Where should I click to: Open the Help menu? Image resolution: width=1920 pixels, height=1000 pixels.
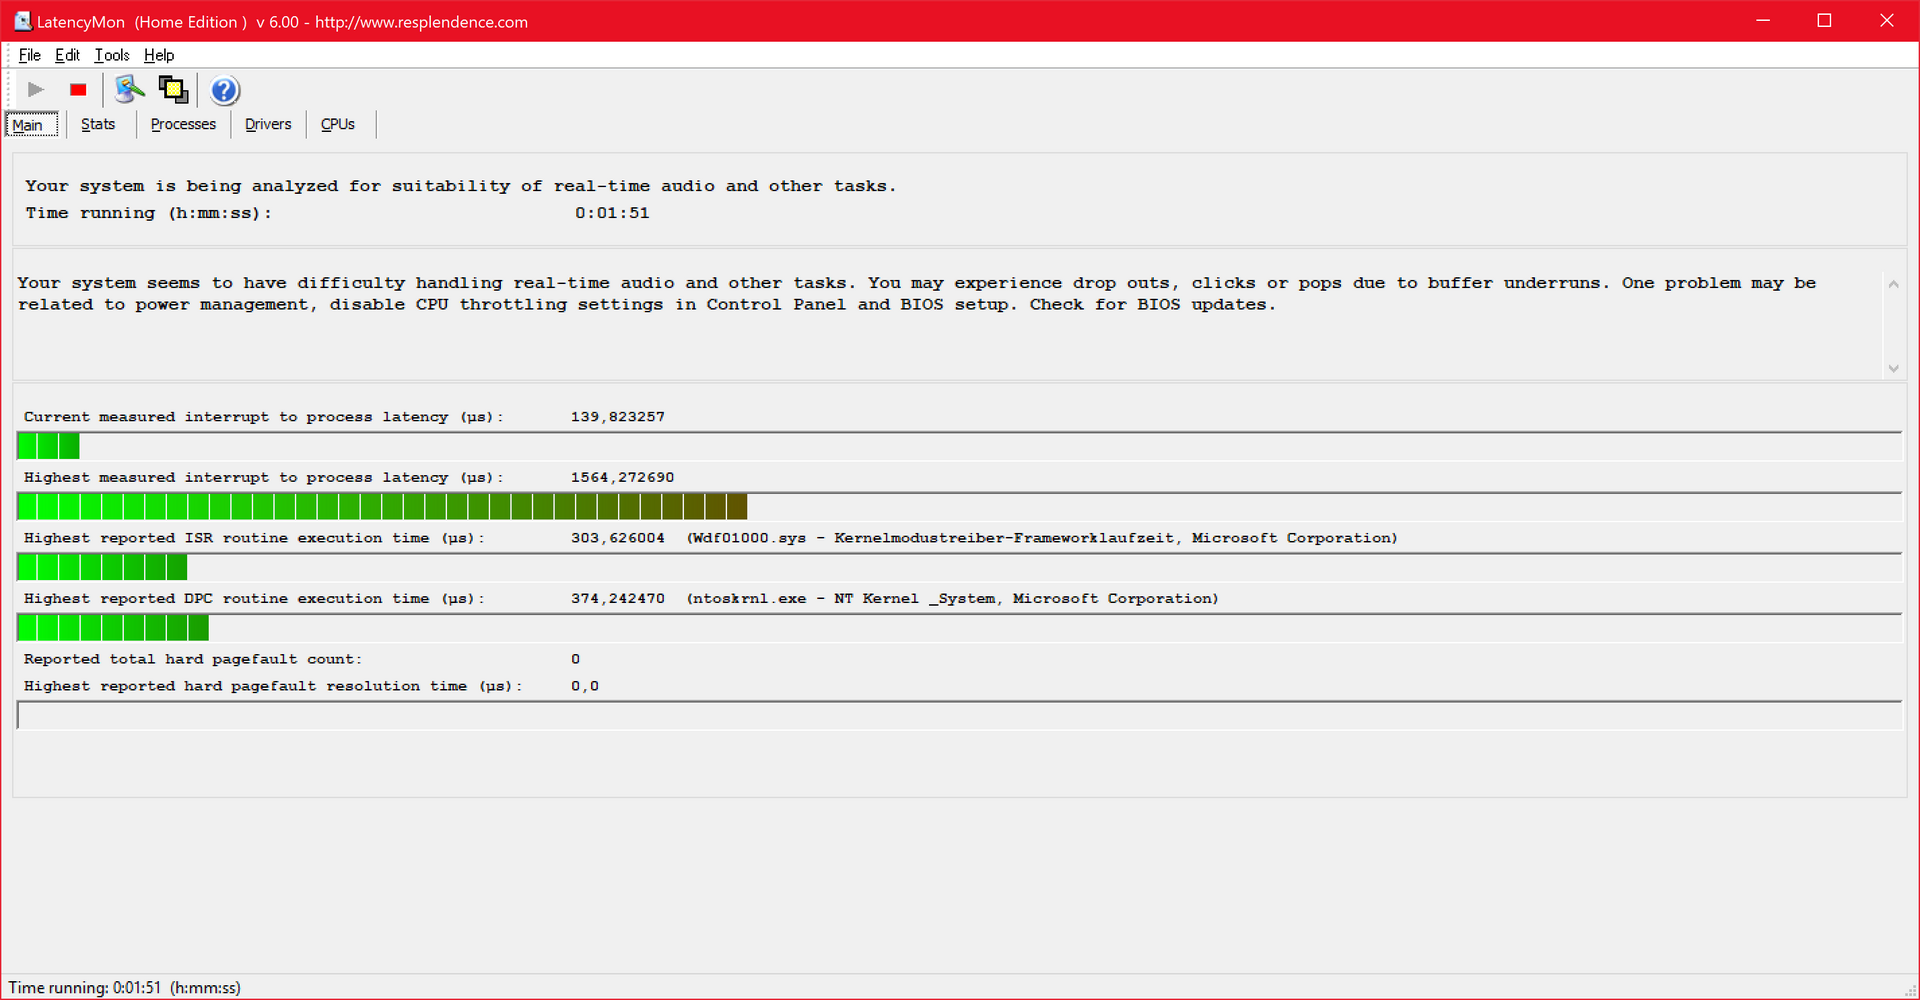click(x=159, y=55)
